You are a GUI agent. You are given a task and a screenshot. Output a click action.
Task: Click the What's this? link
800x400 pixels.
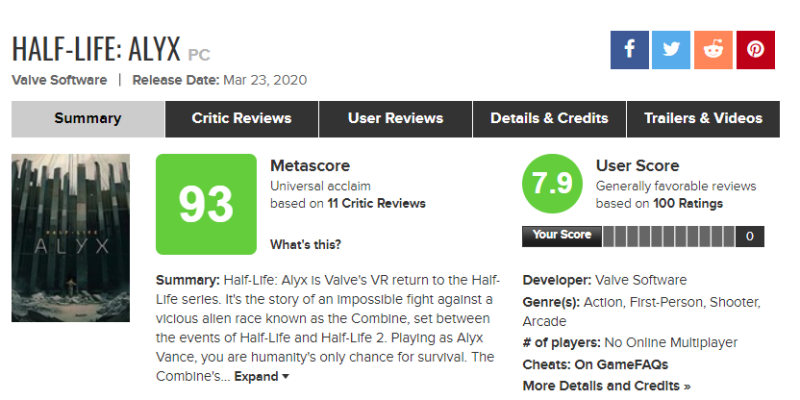306,245
